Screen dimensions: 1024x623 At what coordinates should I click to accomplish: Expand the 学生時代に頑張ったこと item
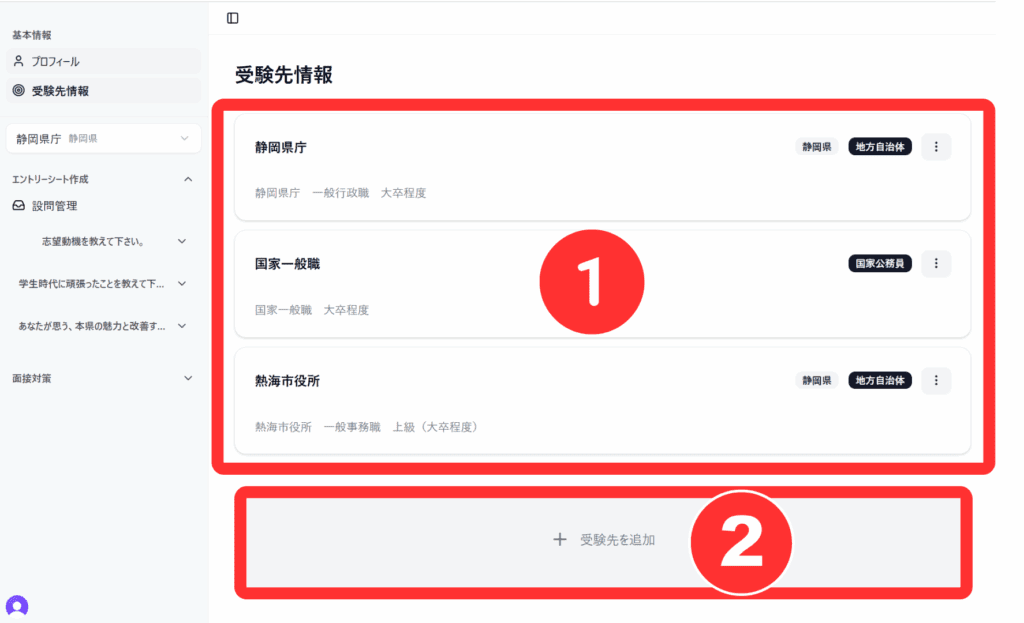point(182,283)
